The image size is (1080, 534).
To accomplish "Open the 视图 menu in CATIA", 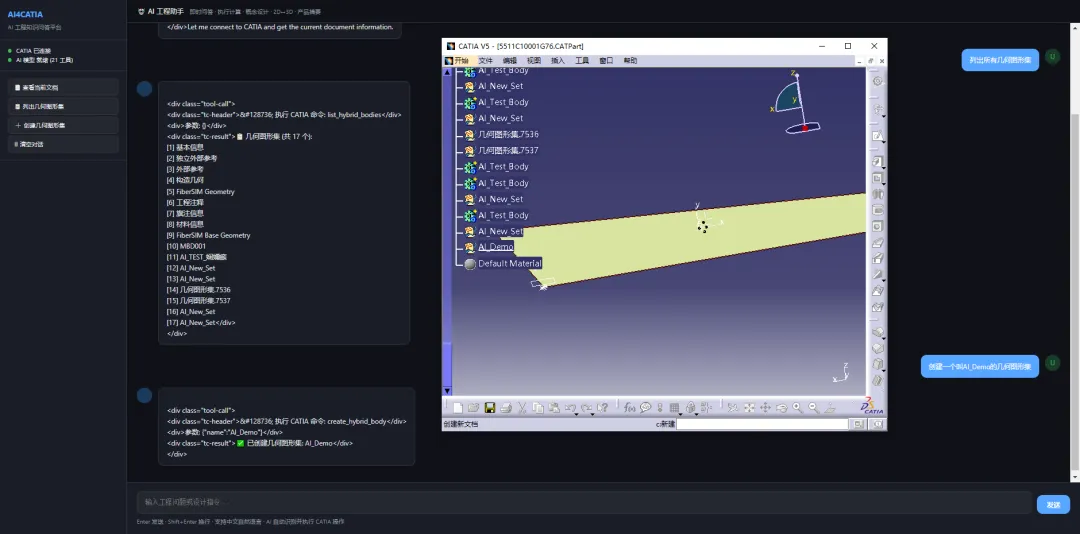I will click(x=534, y=61).
